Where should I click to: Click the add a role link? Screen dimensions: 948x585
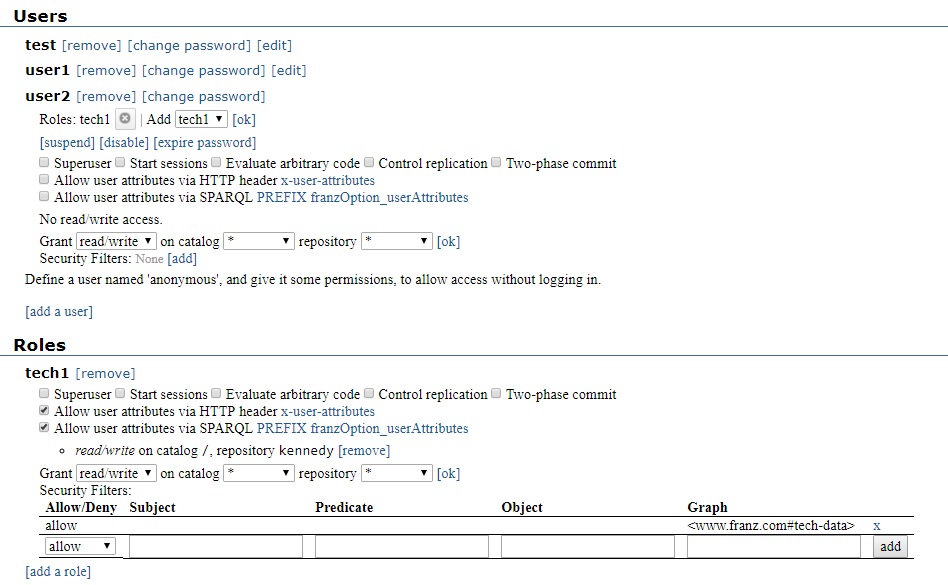(57, 571)
